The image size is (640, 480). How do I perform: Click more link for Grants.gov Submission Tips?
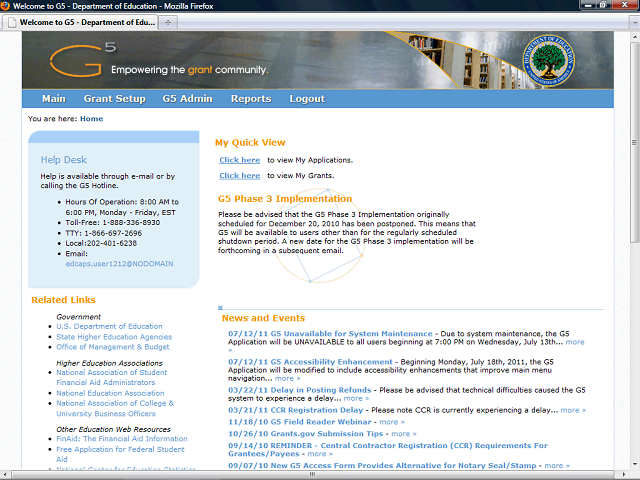(x=404, y=434)
